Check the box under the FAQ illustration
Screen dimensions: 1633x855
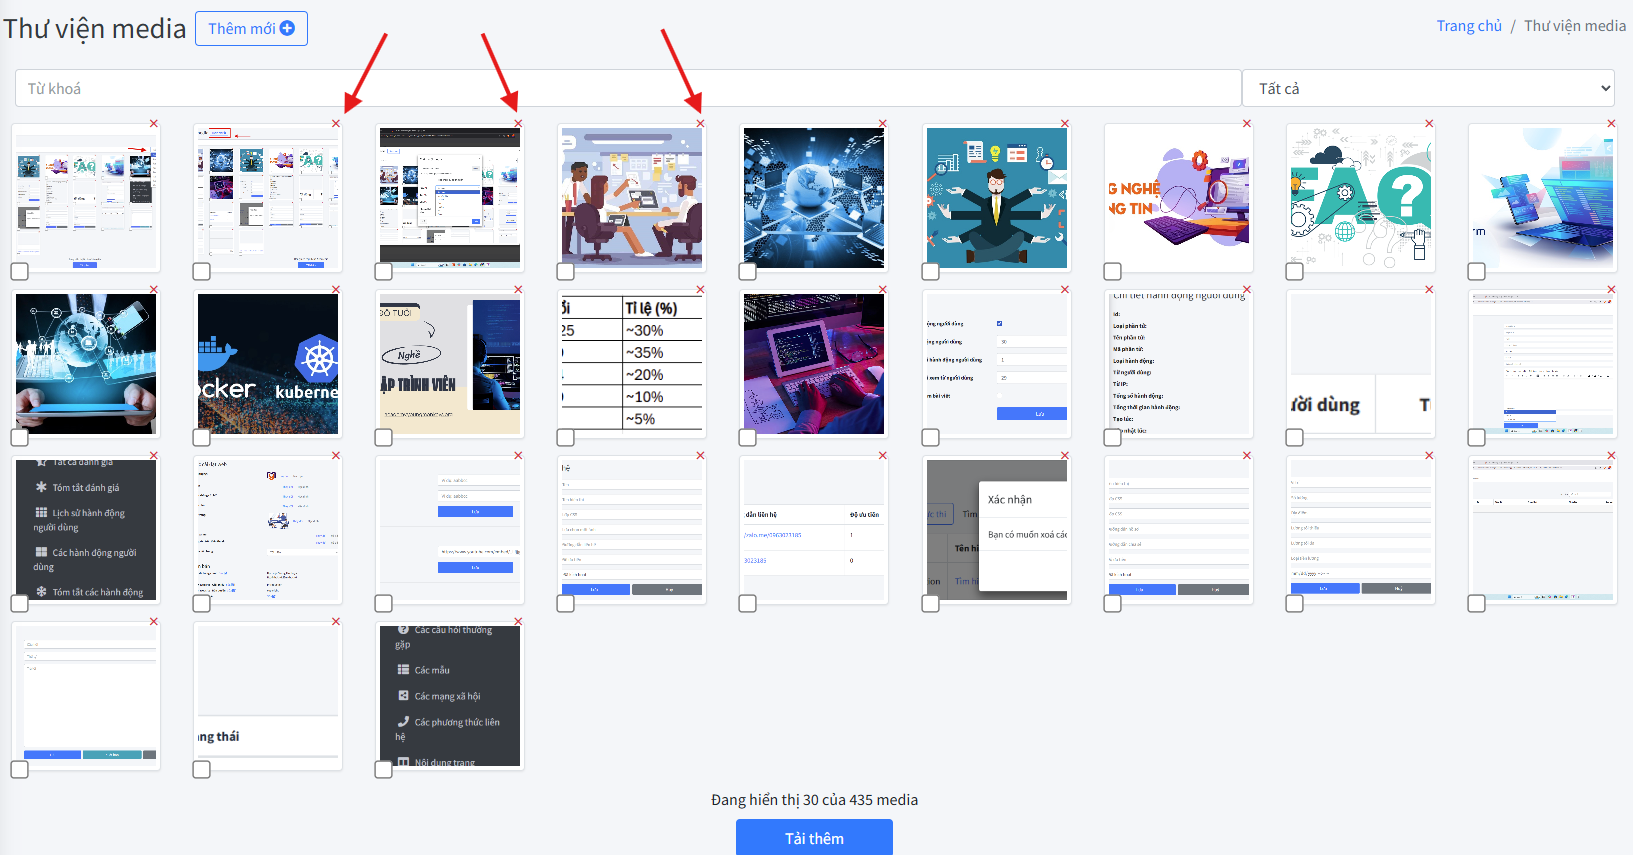(x=1295, y=272)
